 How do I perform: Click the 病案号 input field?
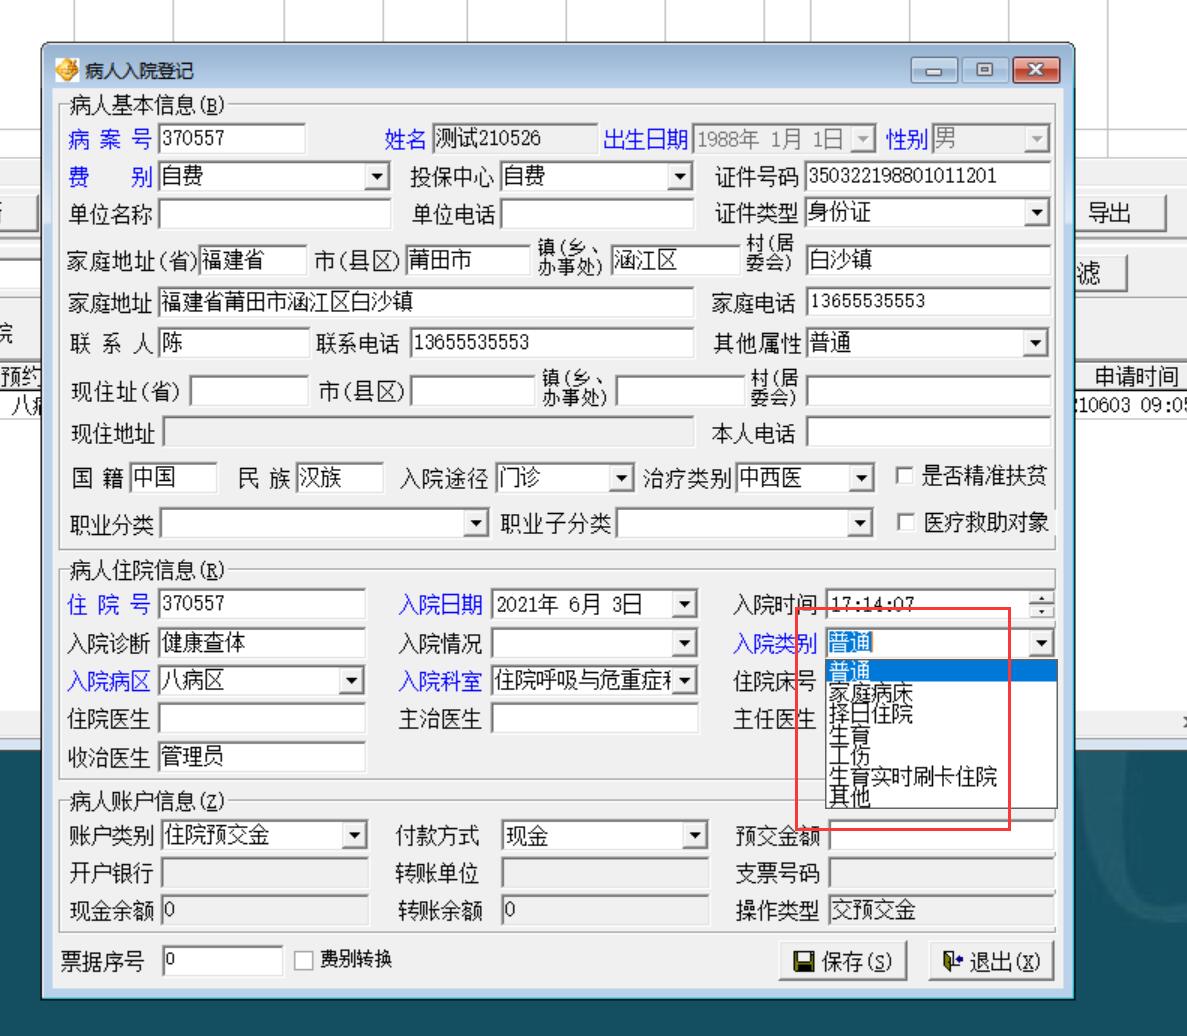click(232, 138)
